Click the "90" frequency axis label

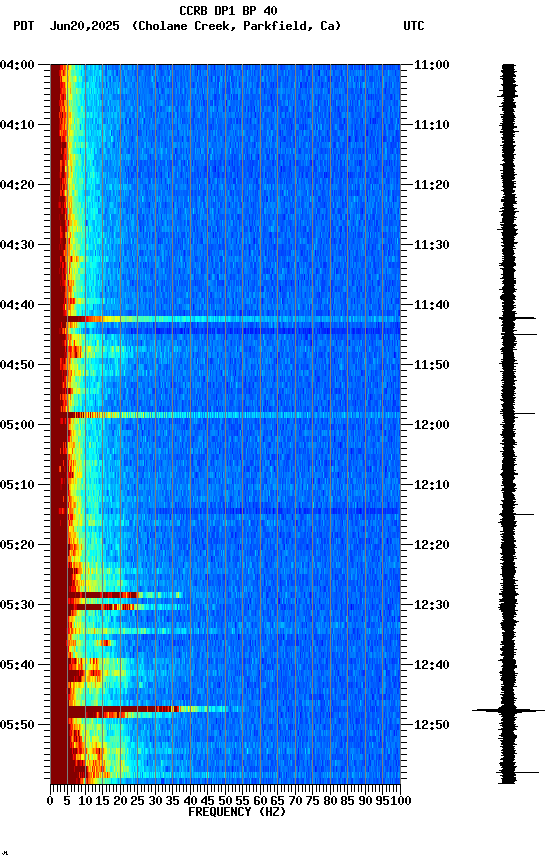[365, 801]
